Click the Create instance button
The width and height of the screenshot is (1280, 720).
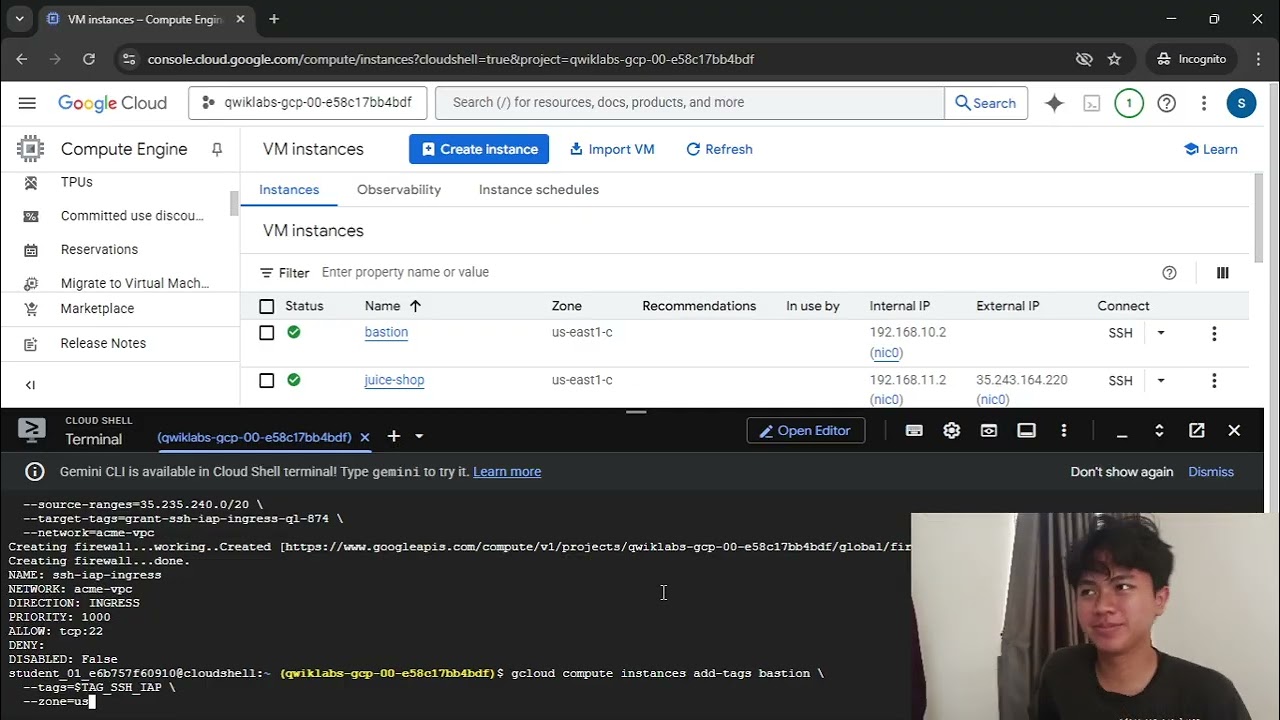[479, 149]
